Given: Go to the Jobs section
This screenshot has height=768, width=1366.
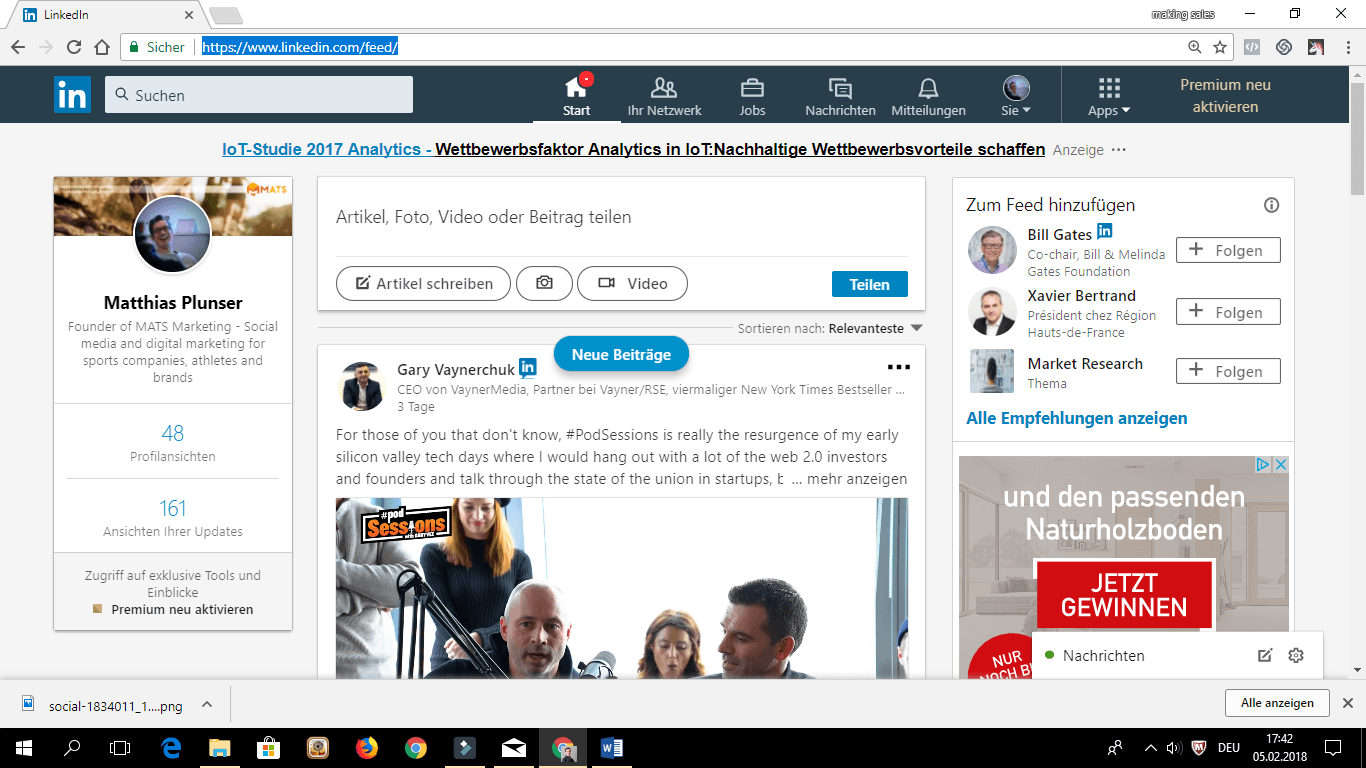Looking at the screenshot, I should pyautogui.click(x=752, y=96).
